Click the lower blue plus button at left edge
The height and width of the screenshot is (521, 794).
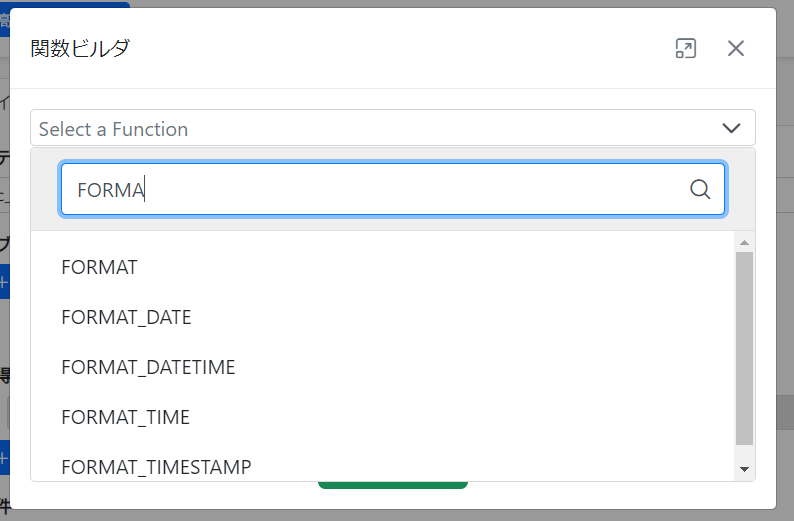[x=3, y=457]
